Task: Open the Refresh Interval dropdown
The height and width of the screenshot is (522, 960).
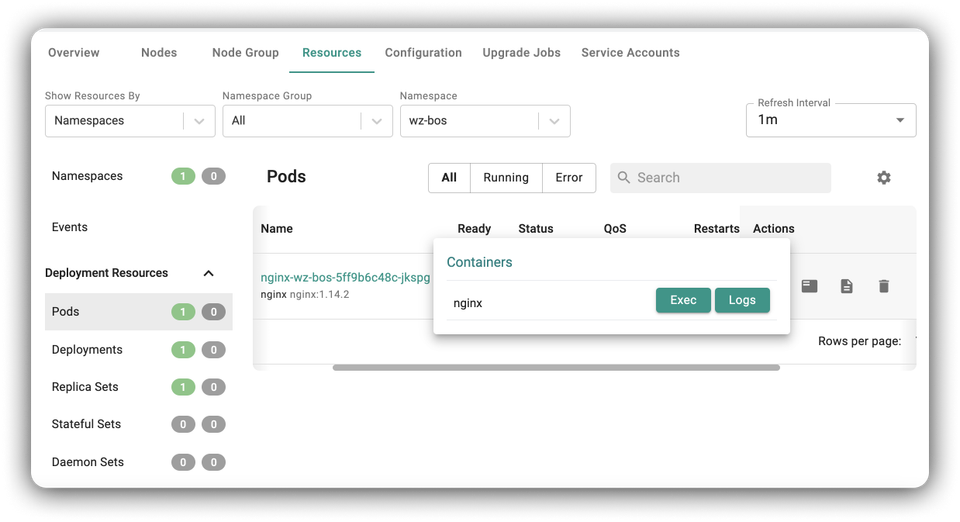Action: click(830, 120)
